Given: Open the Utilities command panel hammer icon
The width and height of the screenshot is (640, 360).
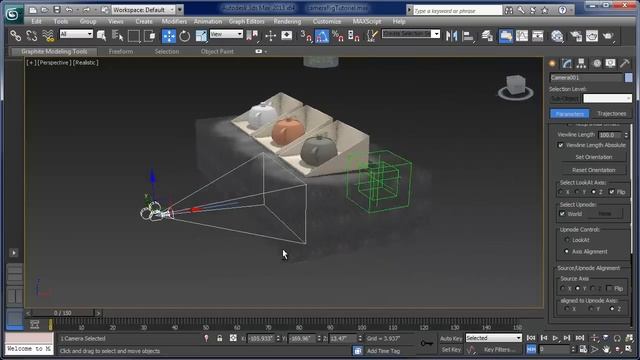Looking at the screenshot, I should point(625,63).
